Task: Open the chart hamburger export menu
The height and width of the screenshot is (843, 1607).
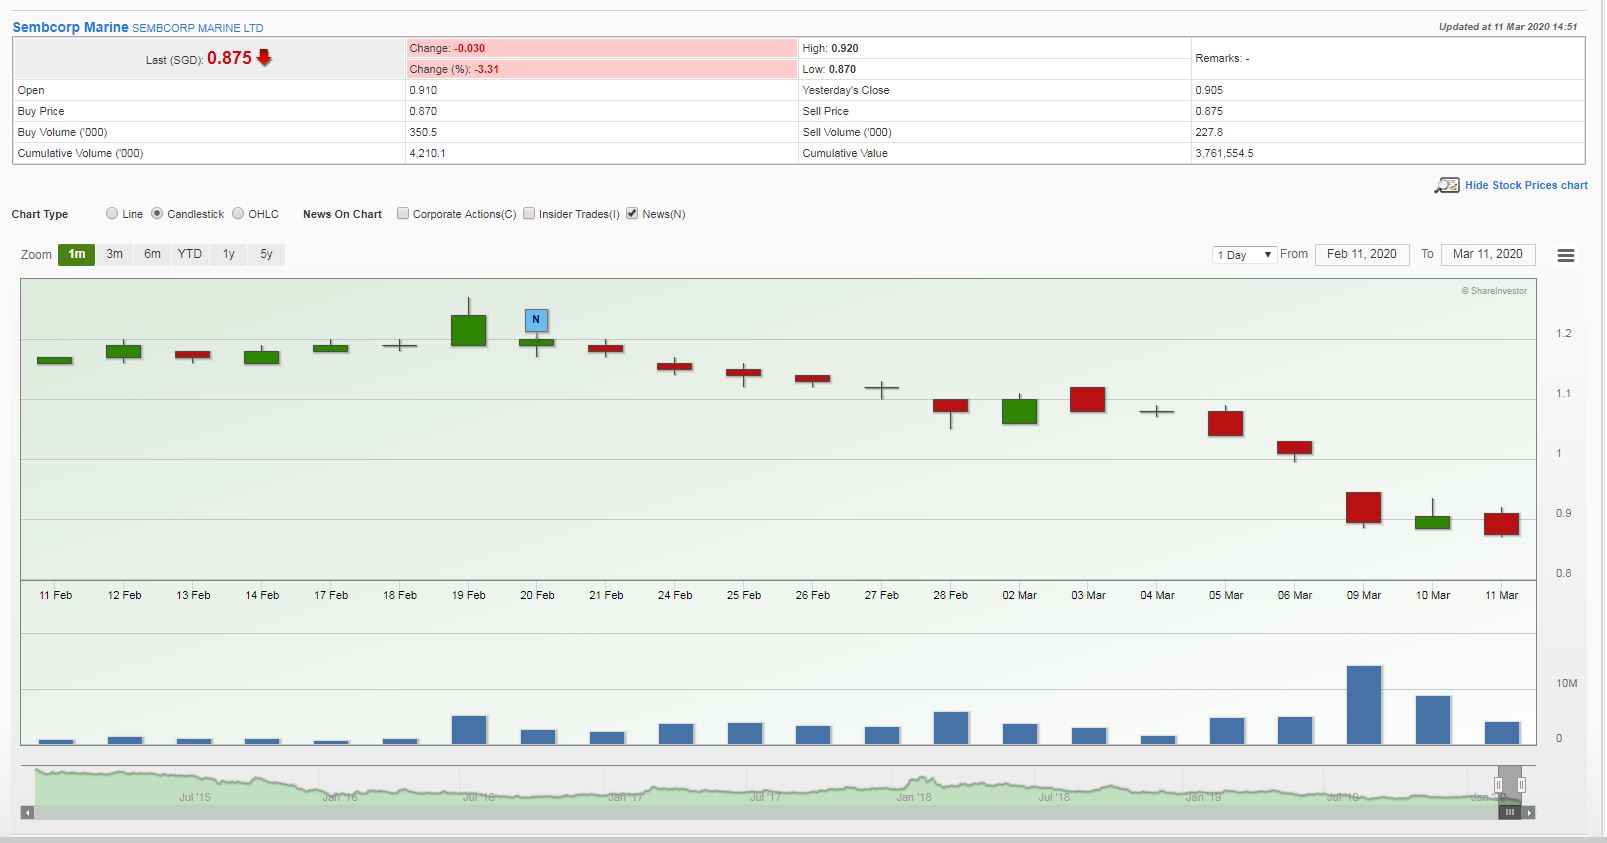Action: (1566, 256)
